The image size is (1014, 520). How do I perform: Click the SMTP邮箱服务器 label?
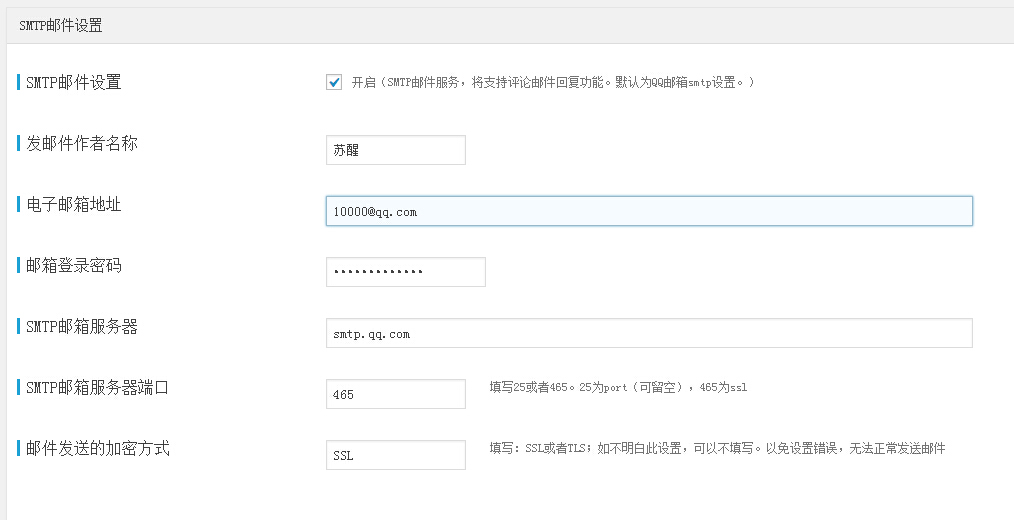pos(81,327)
